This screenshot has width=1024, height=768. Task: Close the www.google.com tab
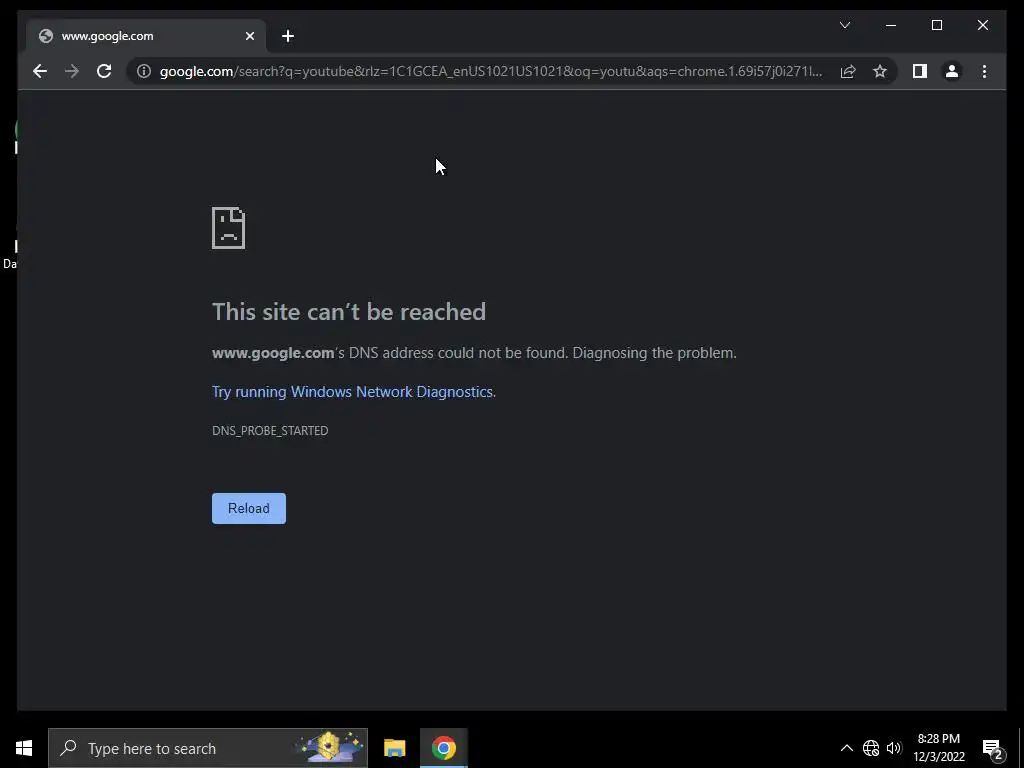click(x=249, y=36)
